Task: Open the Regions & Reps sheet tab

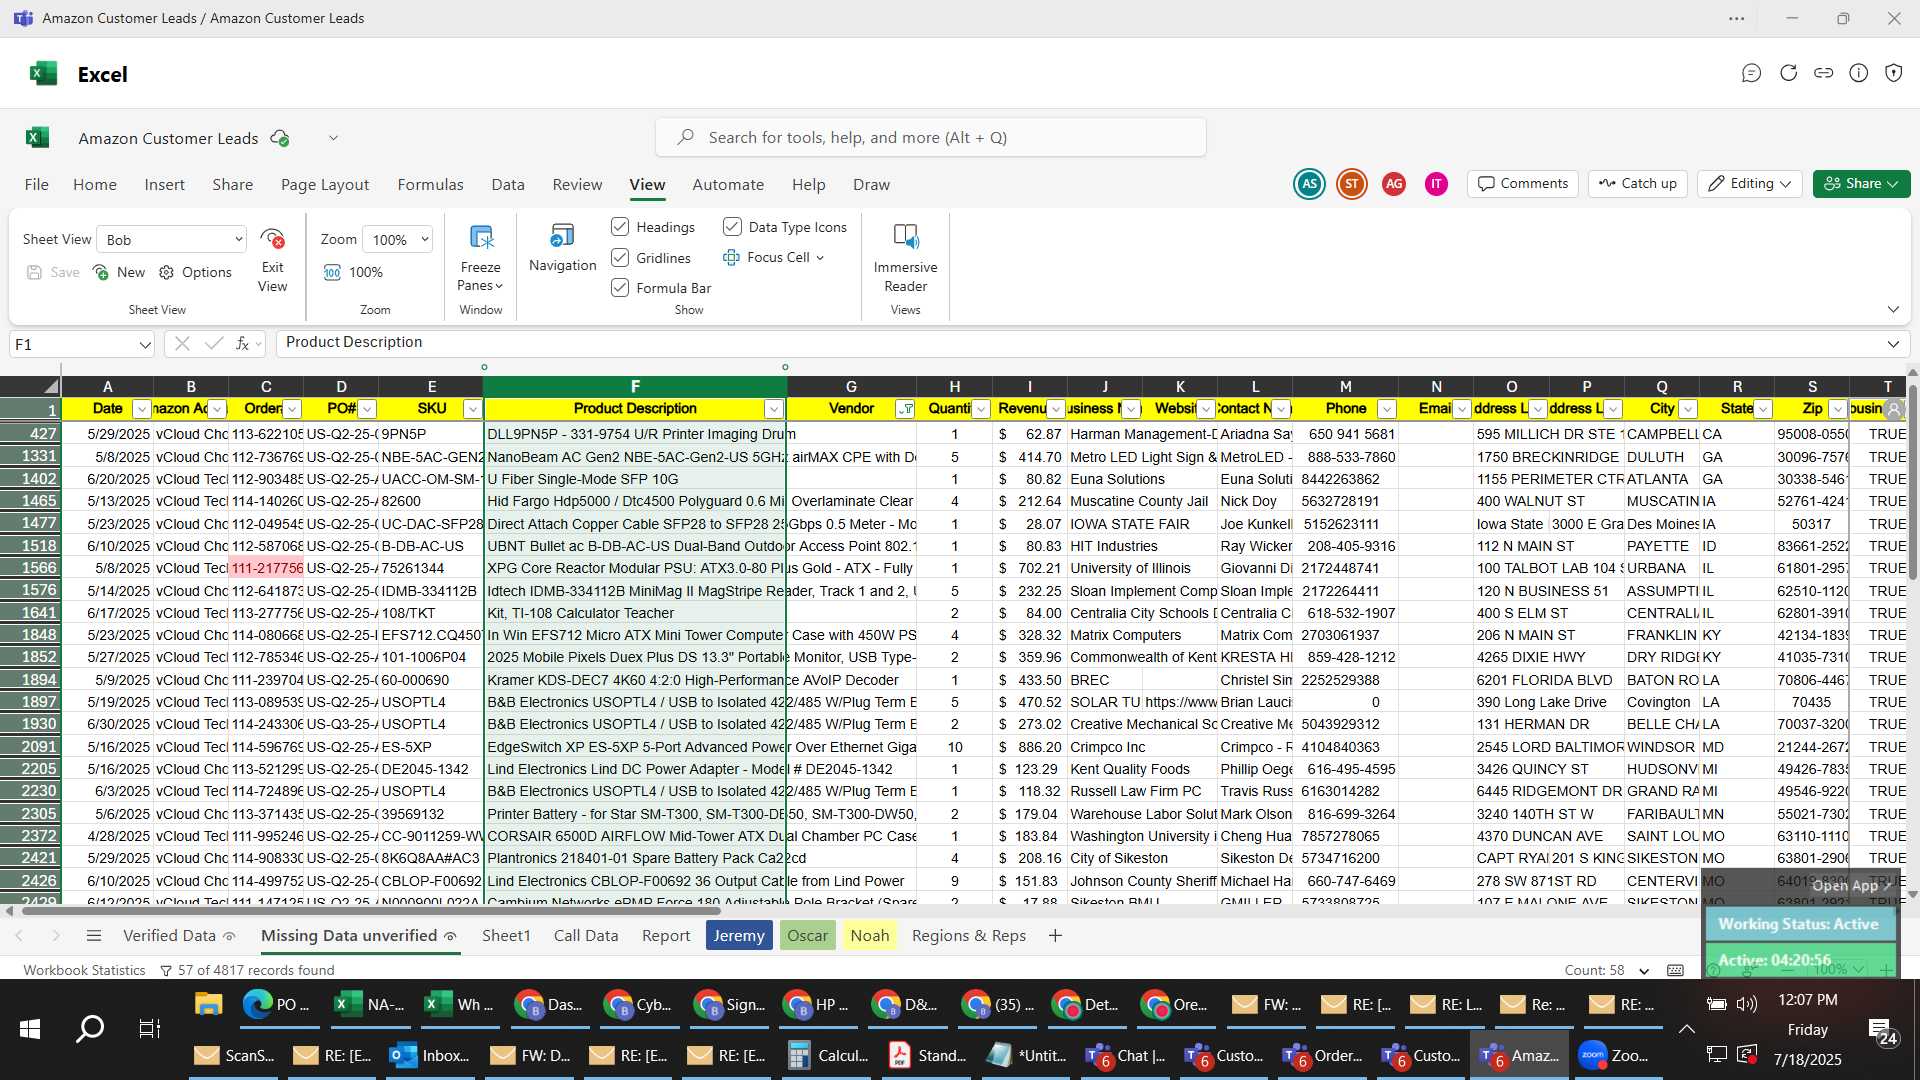Action: click(x=969, y=936)
